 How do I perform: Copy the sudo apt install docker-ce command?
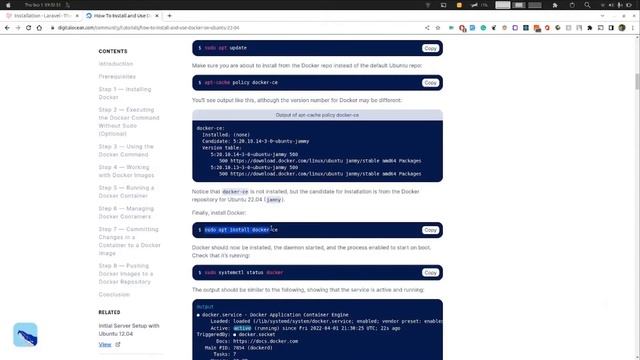430,230
